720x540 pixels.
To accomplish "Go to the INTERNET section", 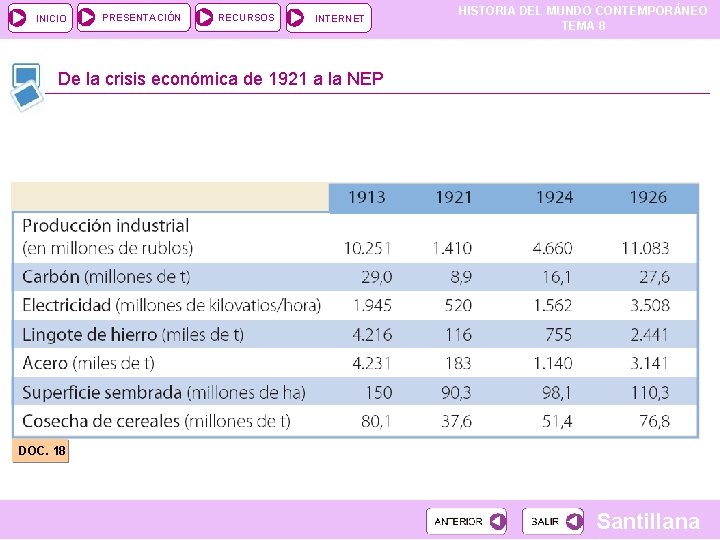I will (328, 18).
